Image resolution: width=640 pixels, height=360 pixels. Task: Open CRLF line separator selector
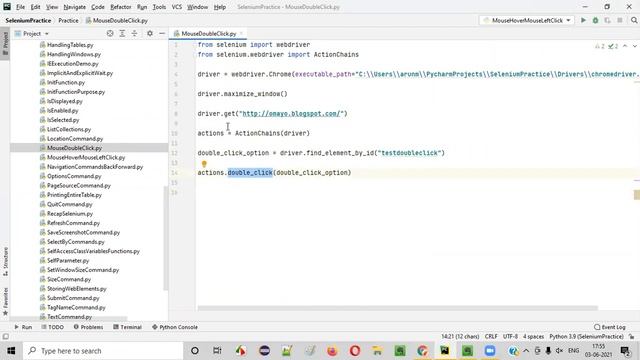click(491, 337)
